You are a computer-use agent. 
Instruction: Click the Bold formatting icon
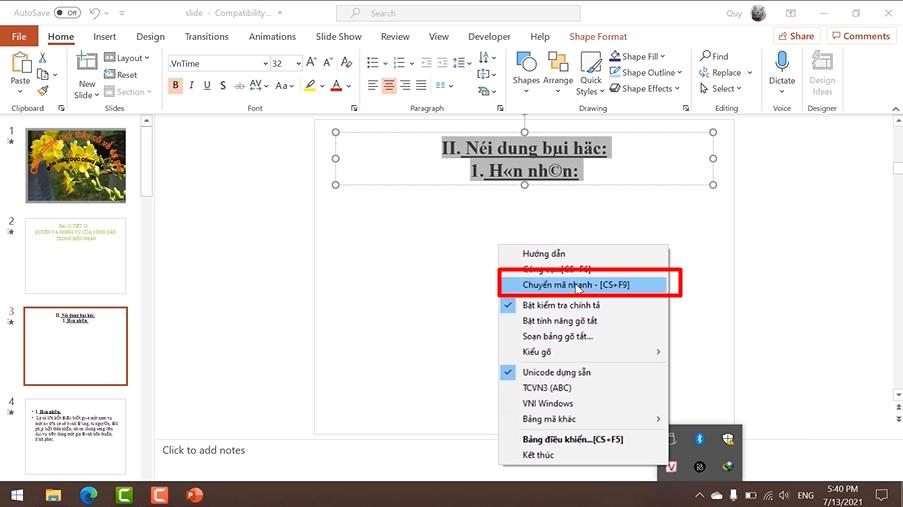176,86
